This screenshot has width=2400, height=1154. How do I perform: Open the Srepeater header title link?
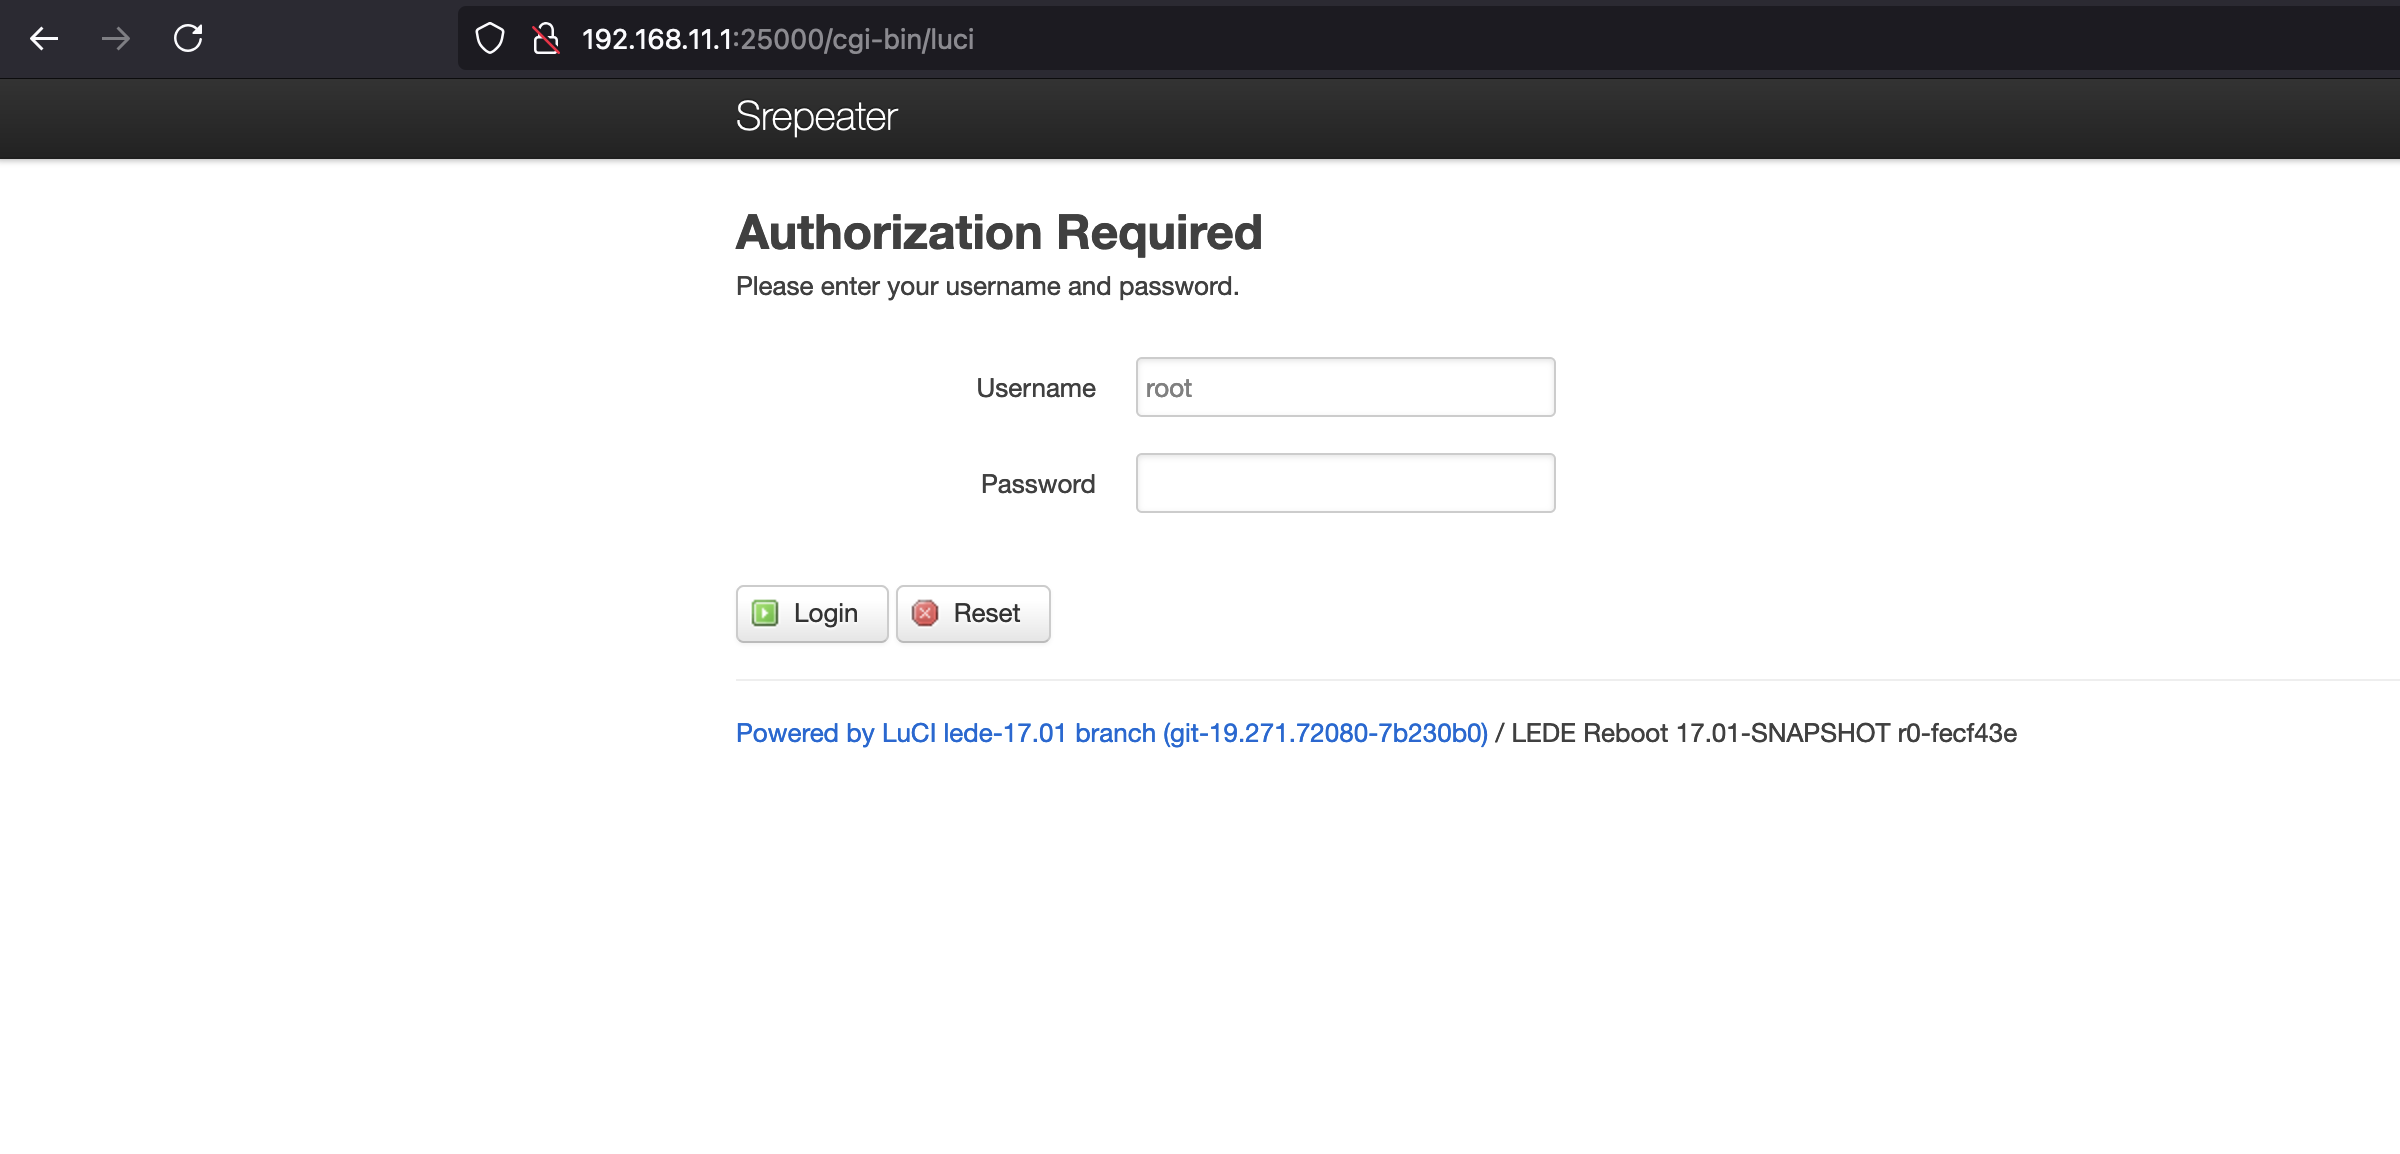(816, 117)
